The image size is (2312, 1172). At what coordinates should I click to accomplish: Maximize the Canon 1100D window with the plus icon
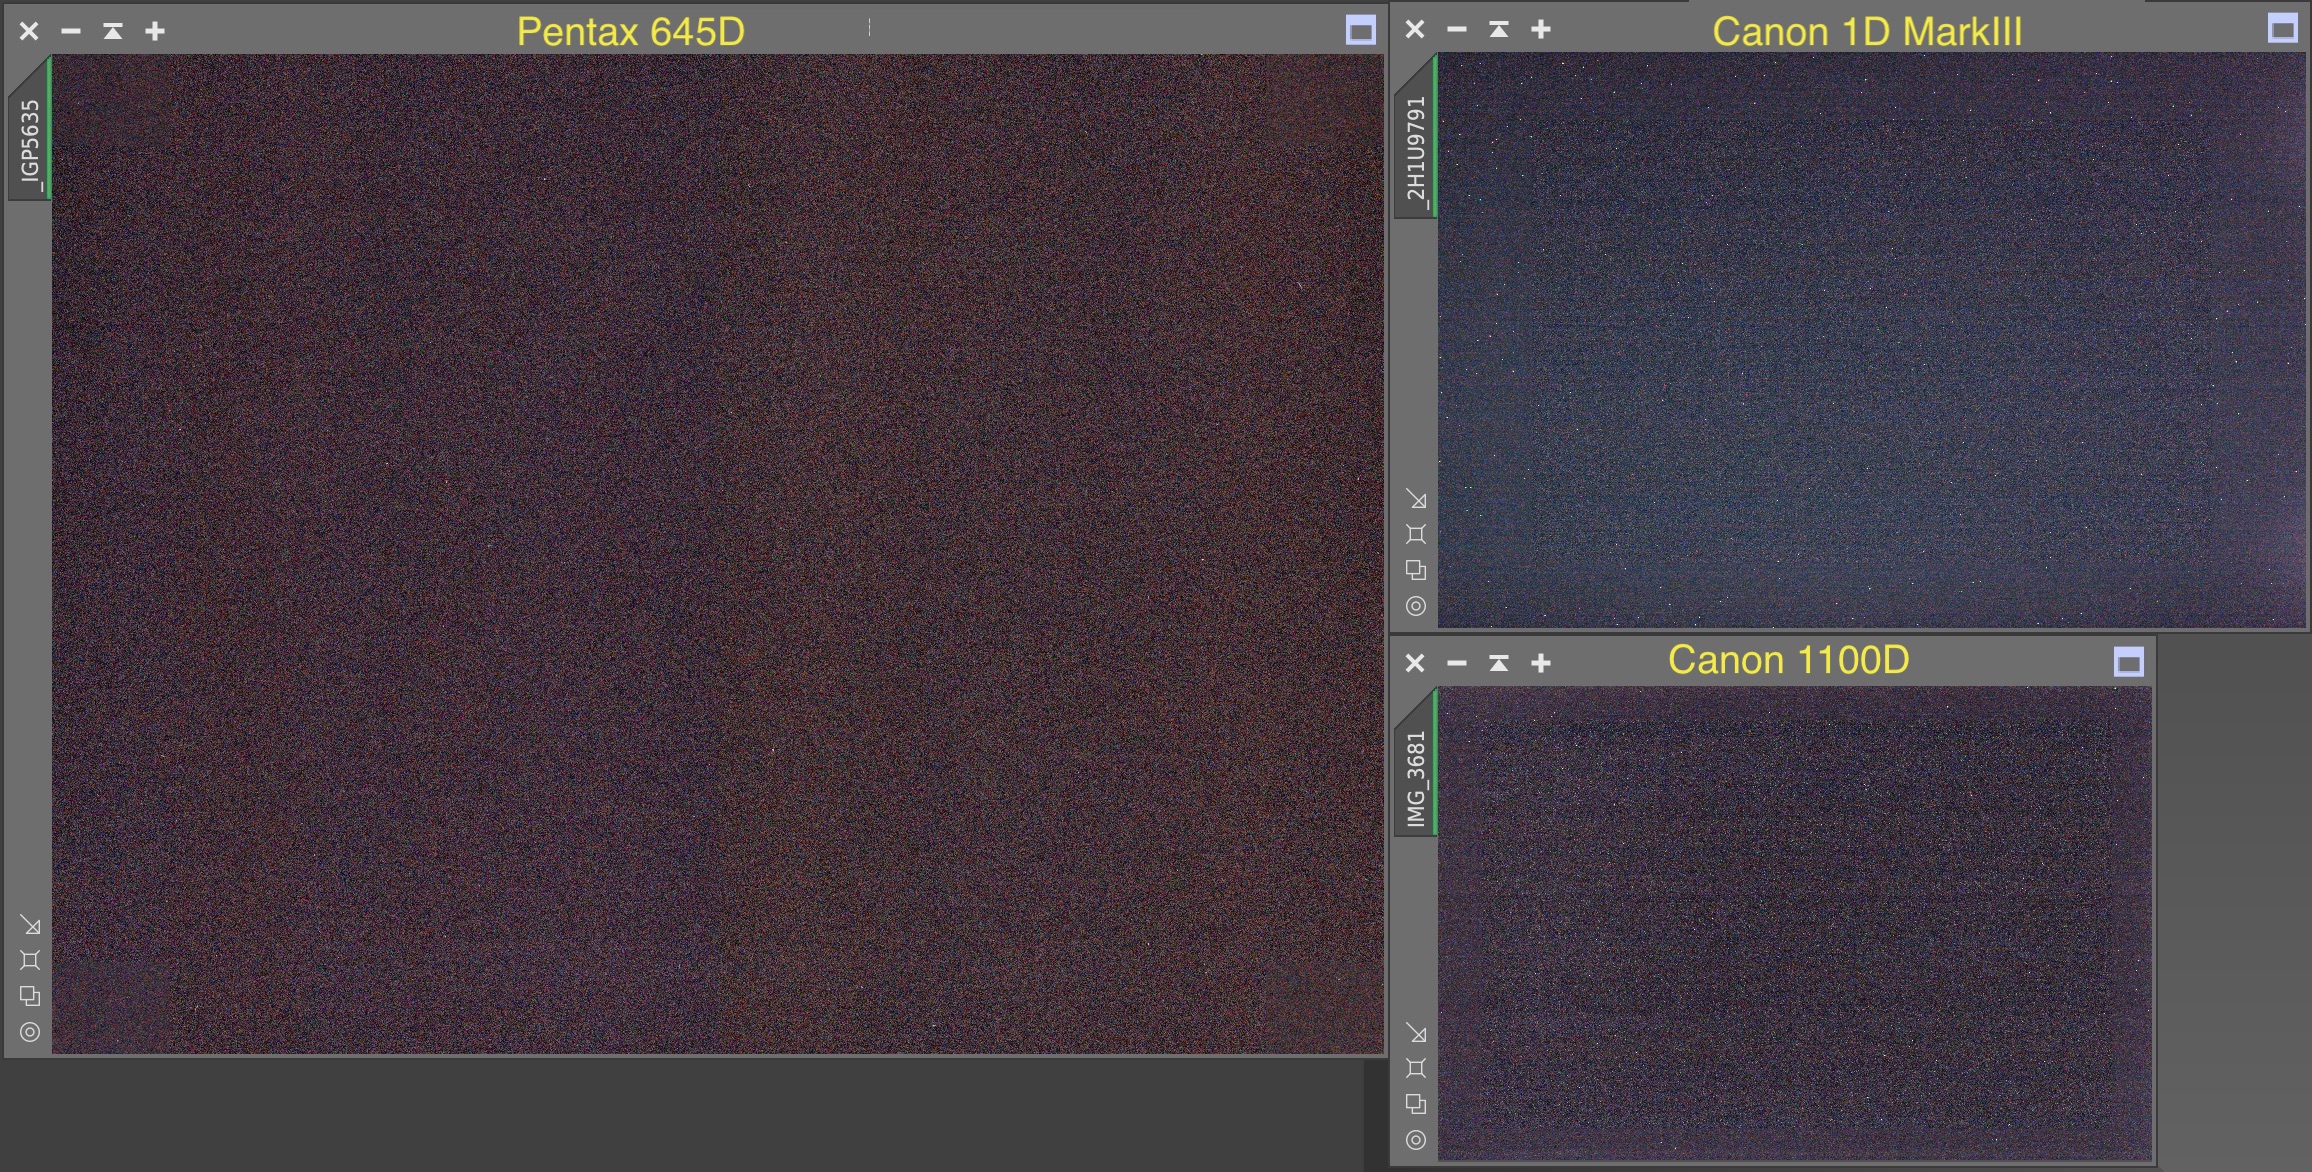[x=1541, y=663]
